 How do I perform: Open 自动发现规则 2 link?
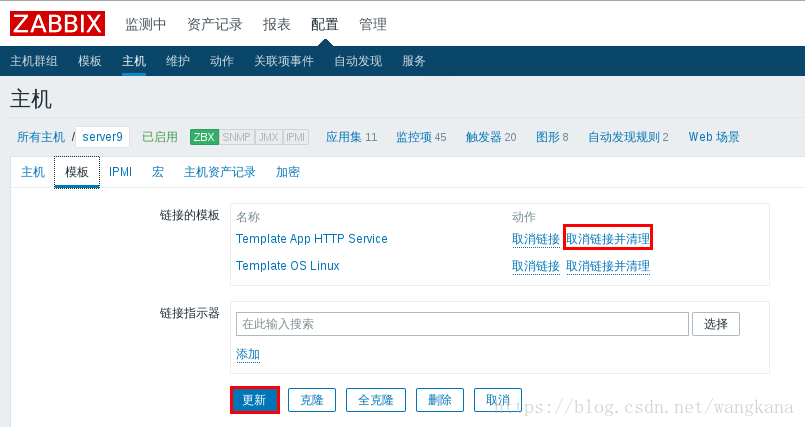point(628,137)
